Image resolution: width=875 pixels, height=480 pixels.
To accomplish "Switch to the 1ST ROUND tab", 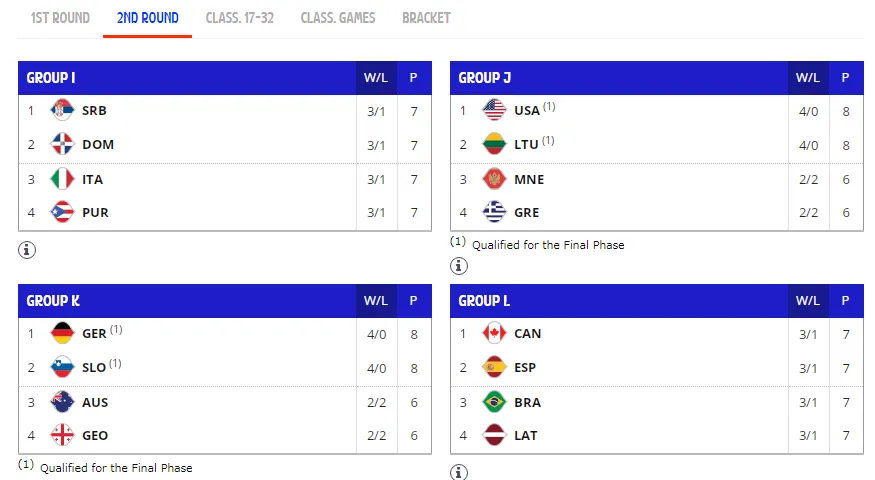I will (x=60, y=18).
